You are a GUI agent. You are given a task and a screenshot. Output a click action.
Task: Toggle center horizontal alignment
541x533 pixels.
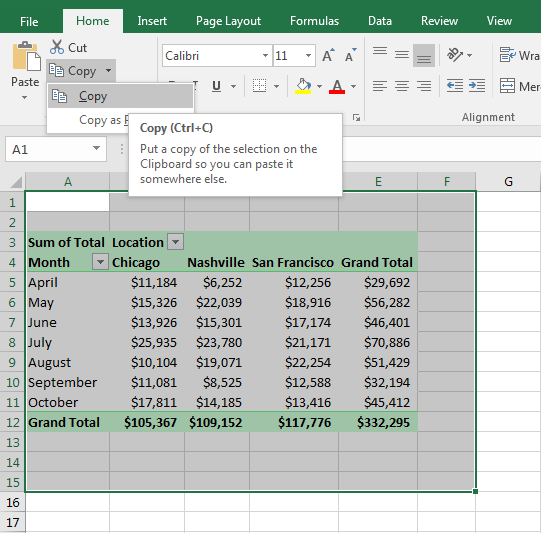[402, 86]
